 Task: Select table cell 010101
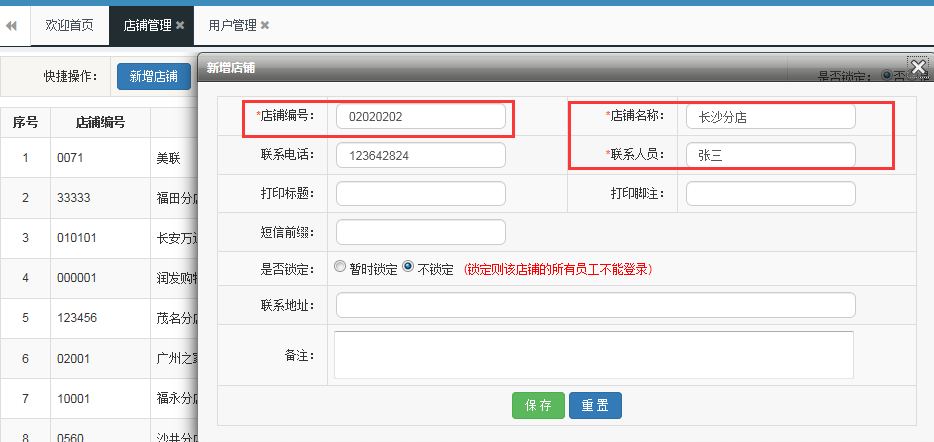click(100, 238)
